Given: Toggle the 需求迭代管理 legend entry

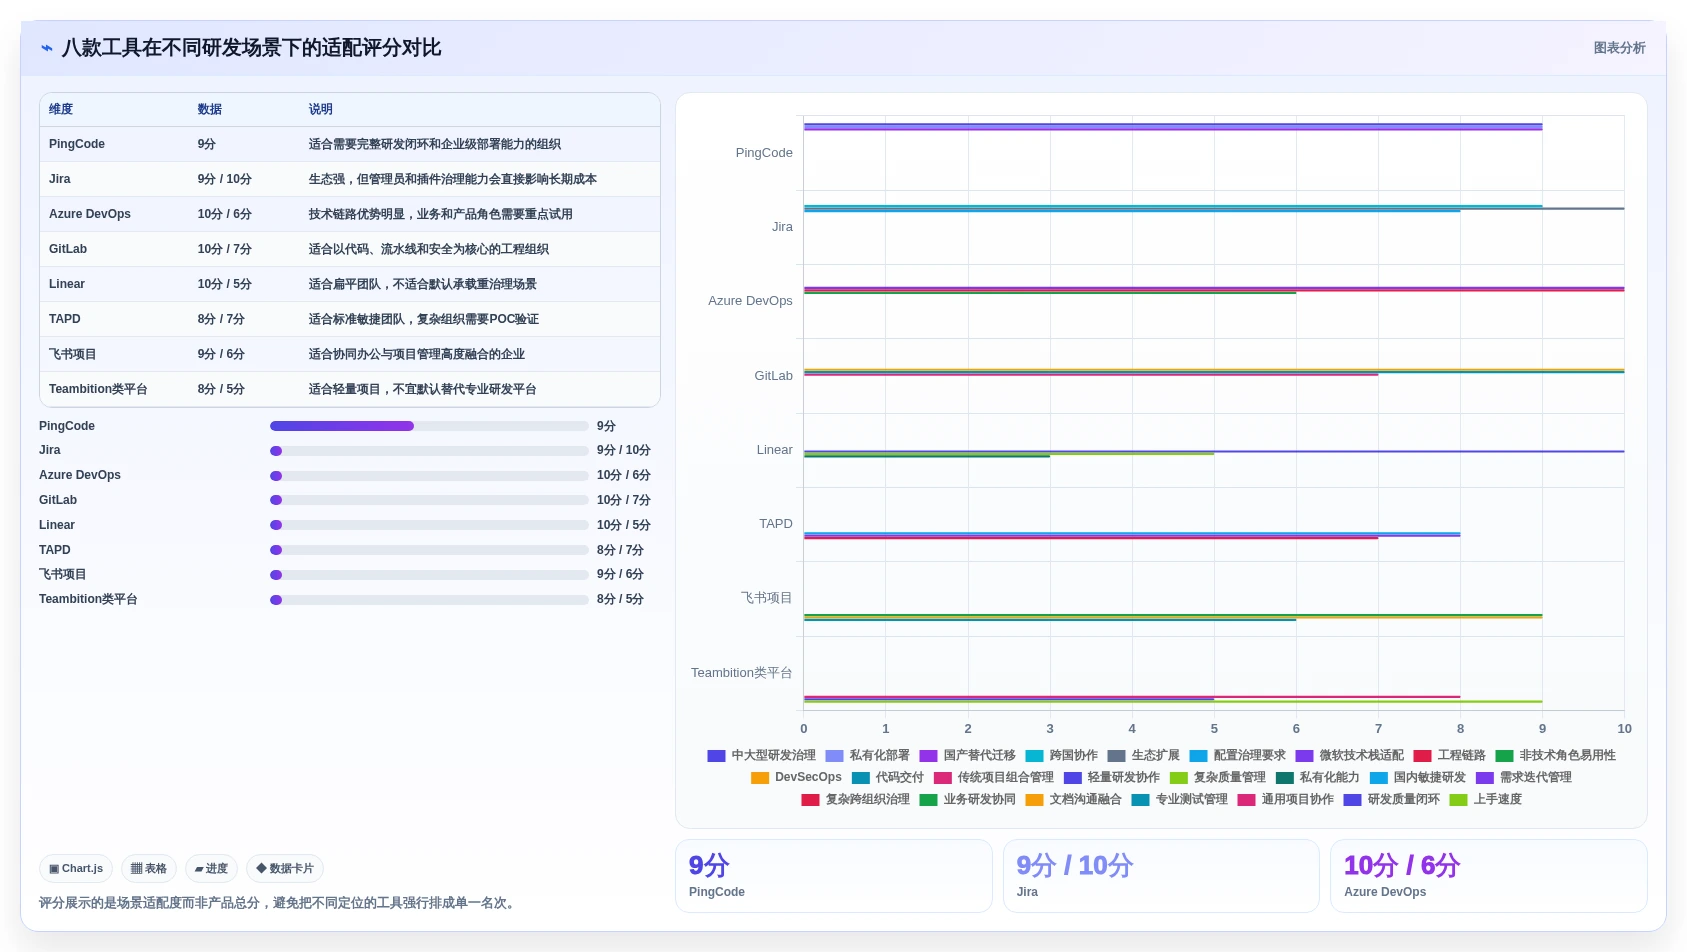Looking at the screenshot, I should (1523, 778).
